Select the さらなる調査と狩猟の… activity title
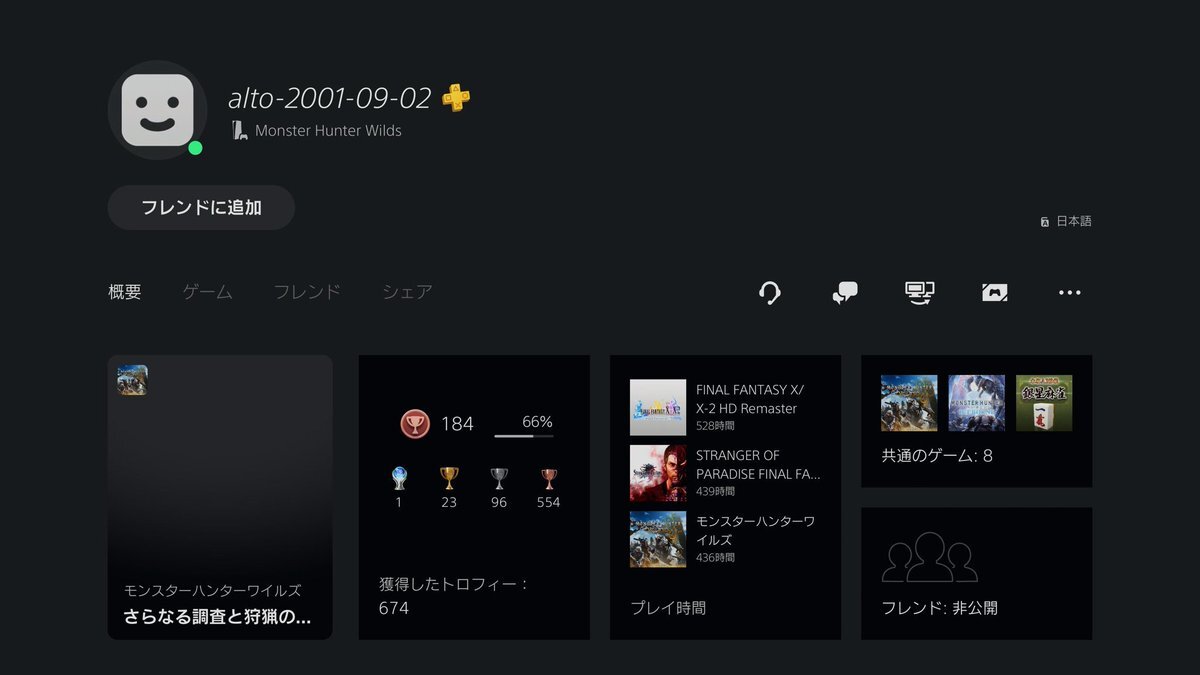This screenshot has width=1200, height=675. tap(217, 617)
